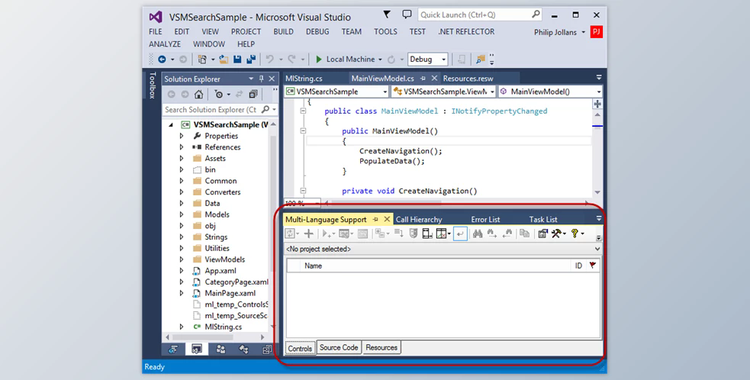Expand the Strings folder node
The image size is (750, 380).
(x=181, y=237)
